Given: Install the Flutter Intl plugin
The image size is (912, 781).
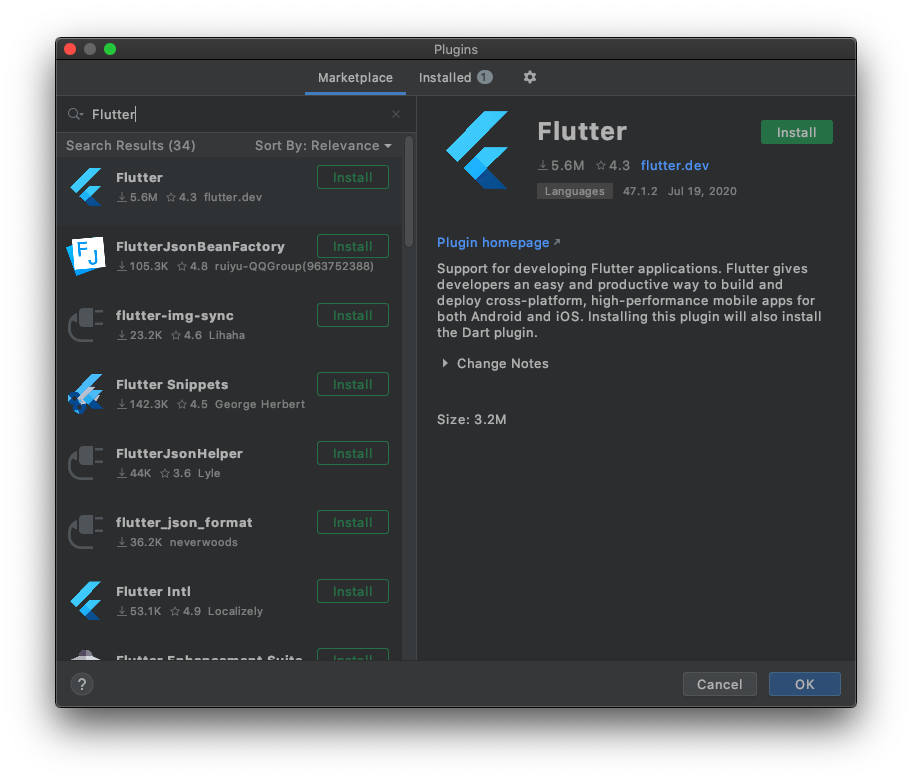Looking at the screenshot, I should pyautogui.click(x=352, y=591).
